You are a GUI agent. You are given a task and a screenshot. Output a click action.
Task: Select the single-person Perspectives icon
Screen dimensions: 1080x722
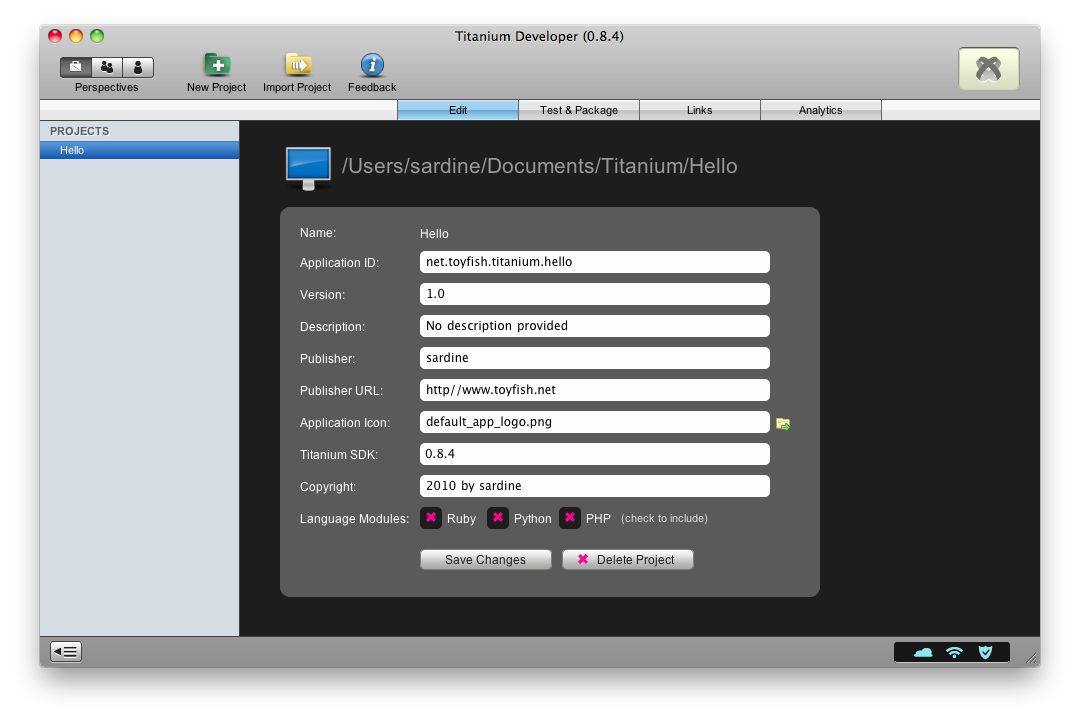[x=138, y=67]
